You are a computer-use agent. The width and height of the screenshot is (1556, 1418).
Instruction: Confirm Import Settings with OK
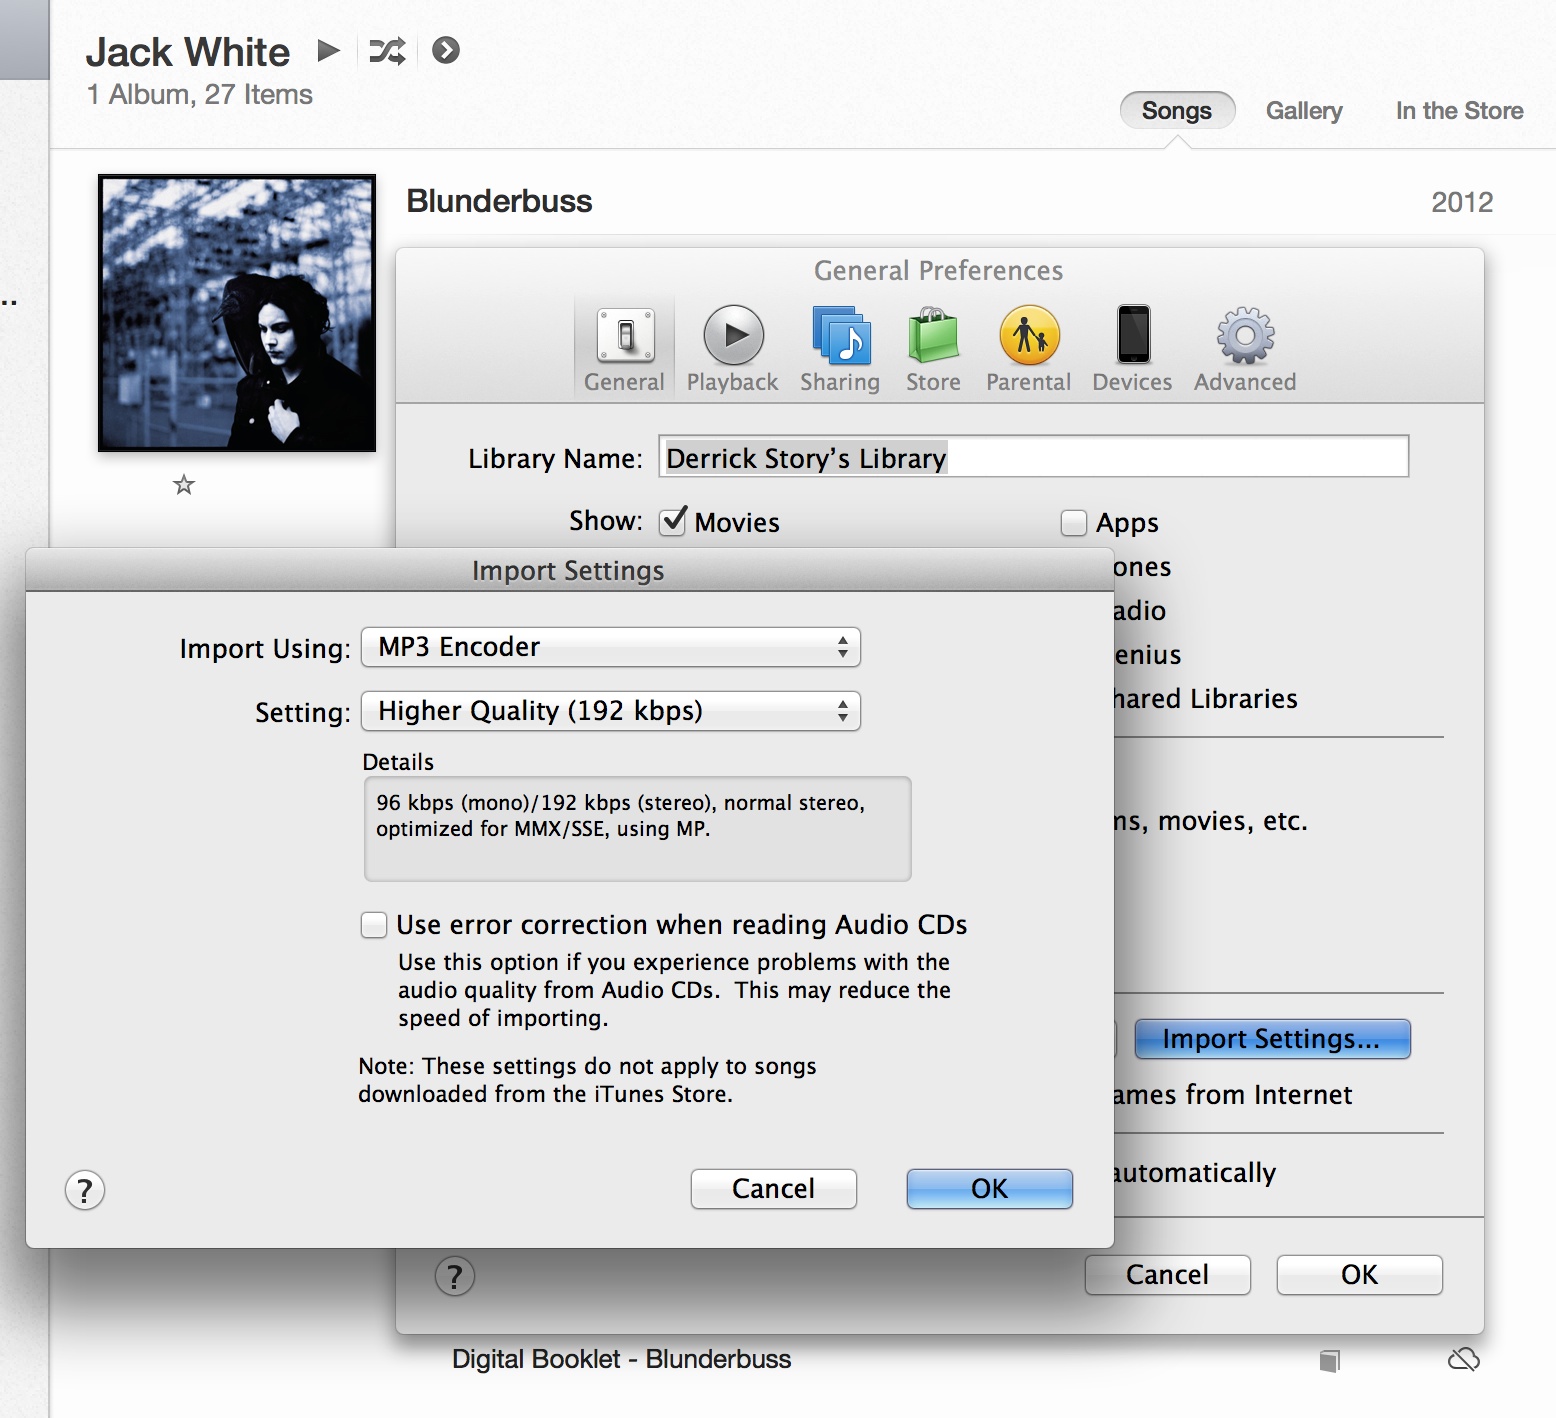[x=989, y=1189]
